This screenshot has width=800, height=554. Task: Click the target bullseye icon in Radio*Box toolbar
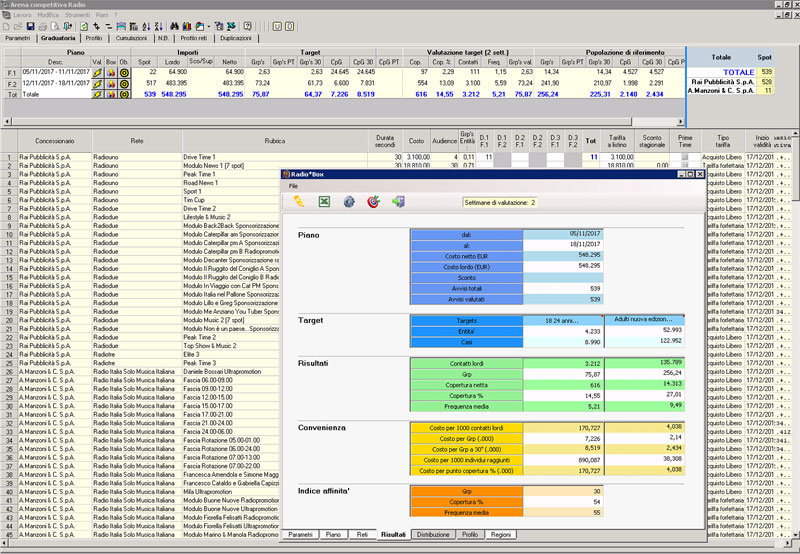[x=374, y=202]
